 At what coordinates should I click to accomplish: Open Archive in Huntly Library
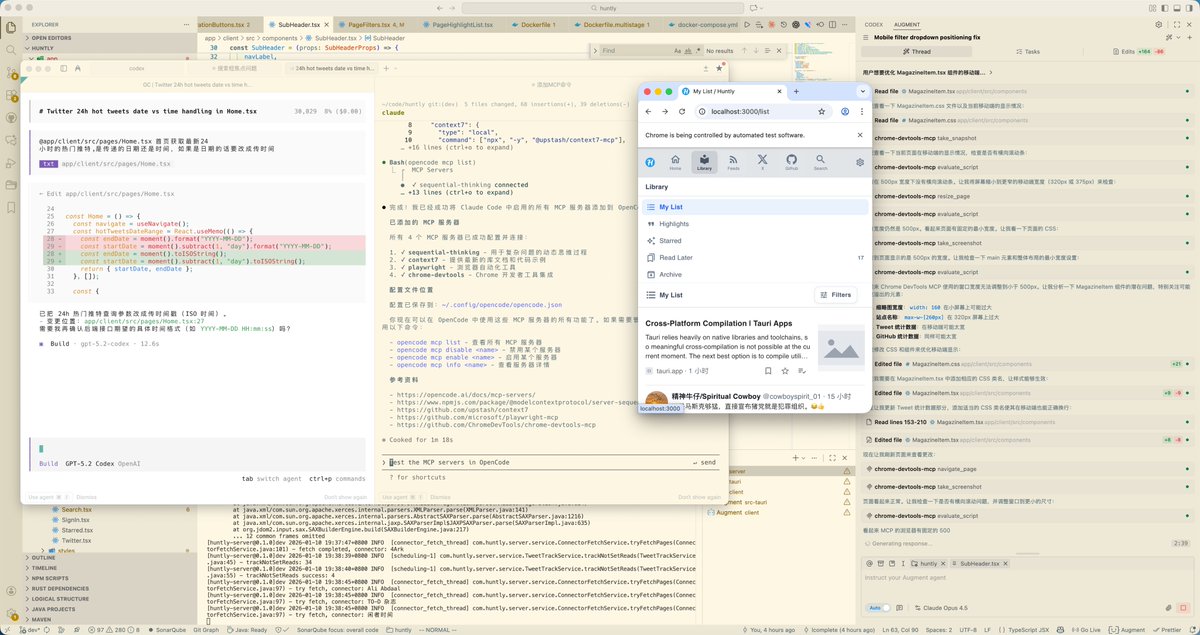point(755,274)
